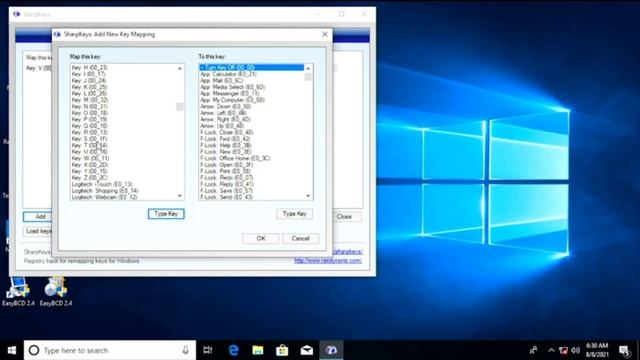The width and height of the screenshot is (640, 360).
Task: Select 'Logitech: iTouch (E0_13)' entry
Action: click(x=102, y=184)
